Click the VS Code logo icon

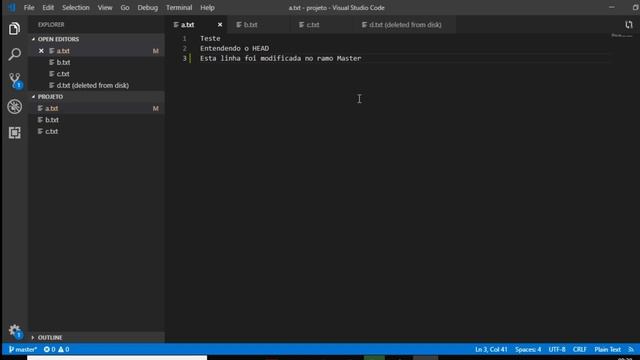point(11,7)
